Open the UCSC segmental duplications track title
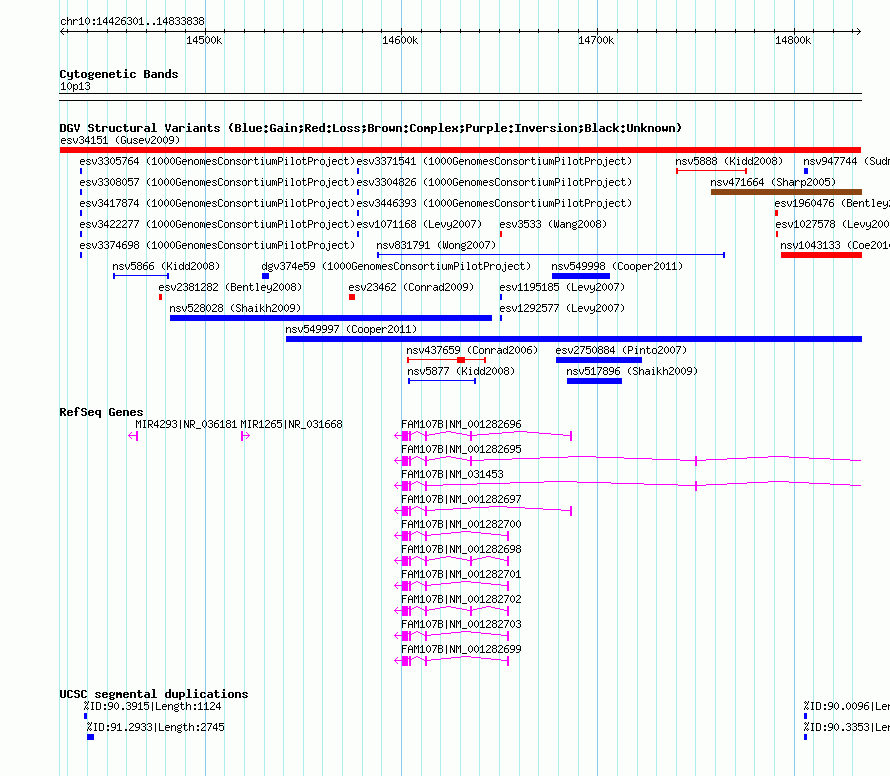This screenshot has height=776, width=890. pyautogui.click(x=154, y=694)
